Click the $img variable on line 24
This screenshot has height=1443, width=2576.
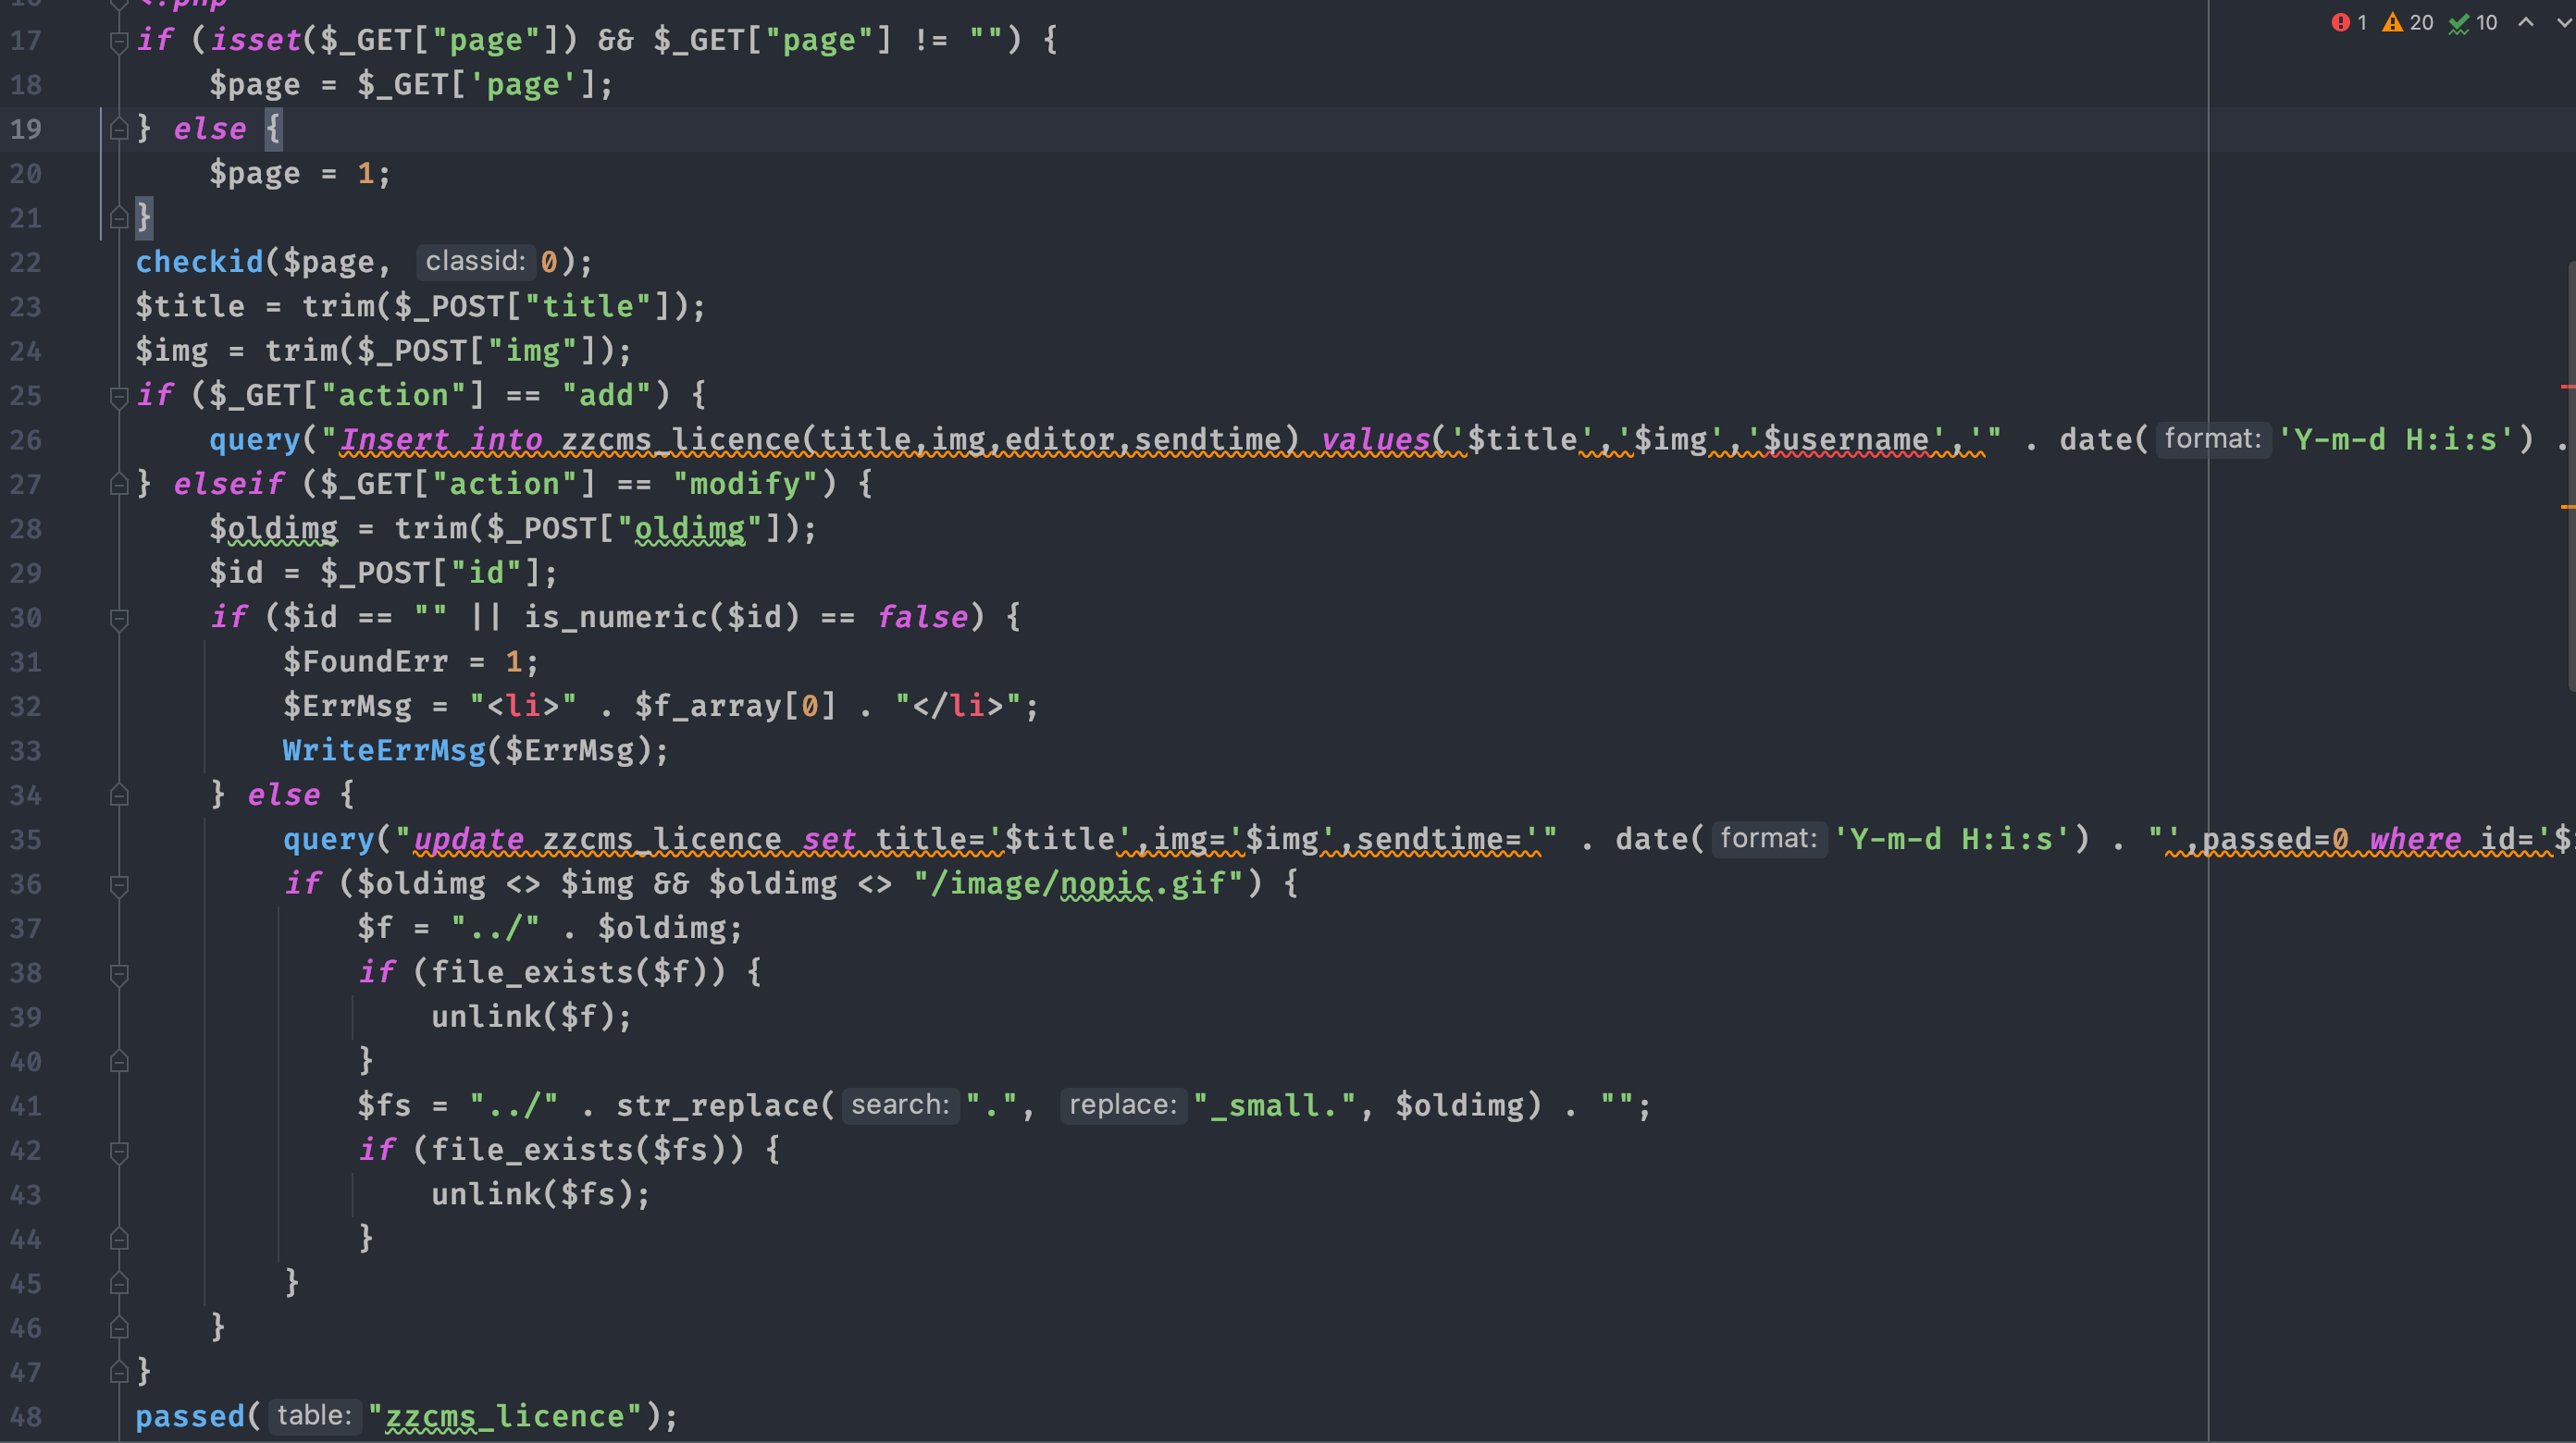click(172, 351)
